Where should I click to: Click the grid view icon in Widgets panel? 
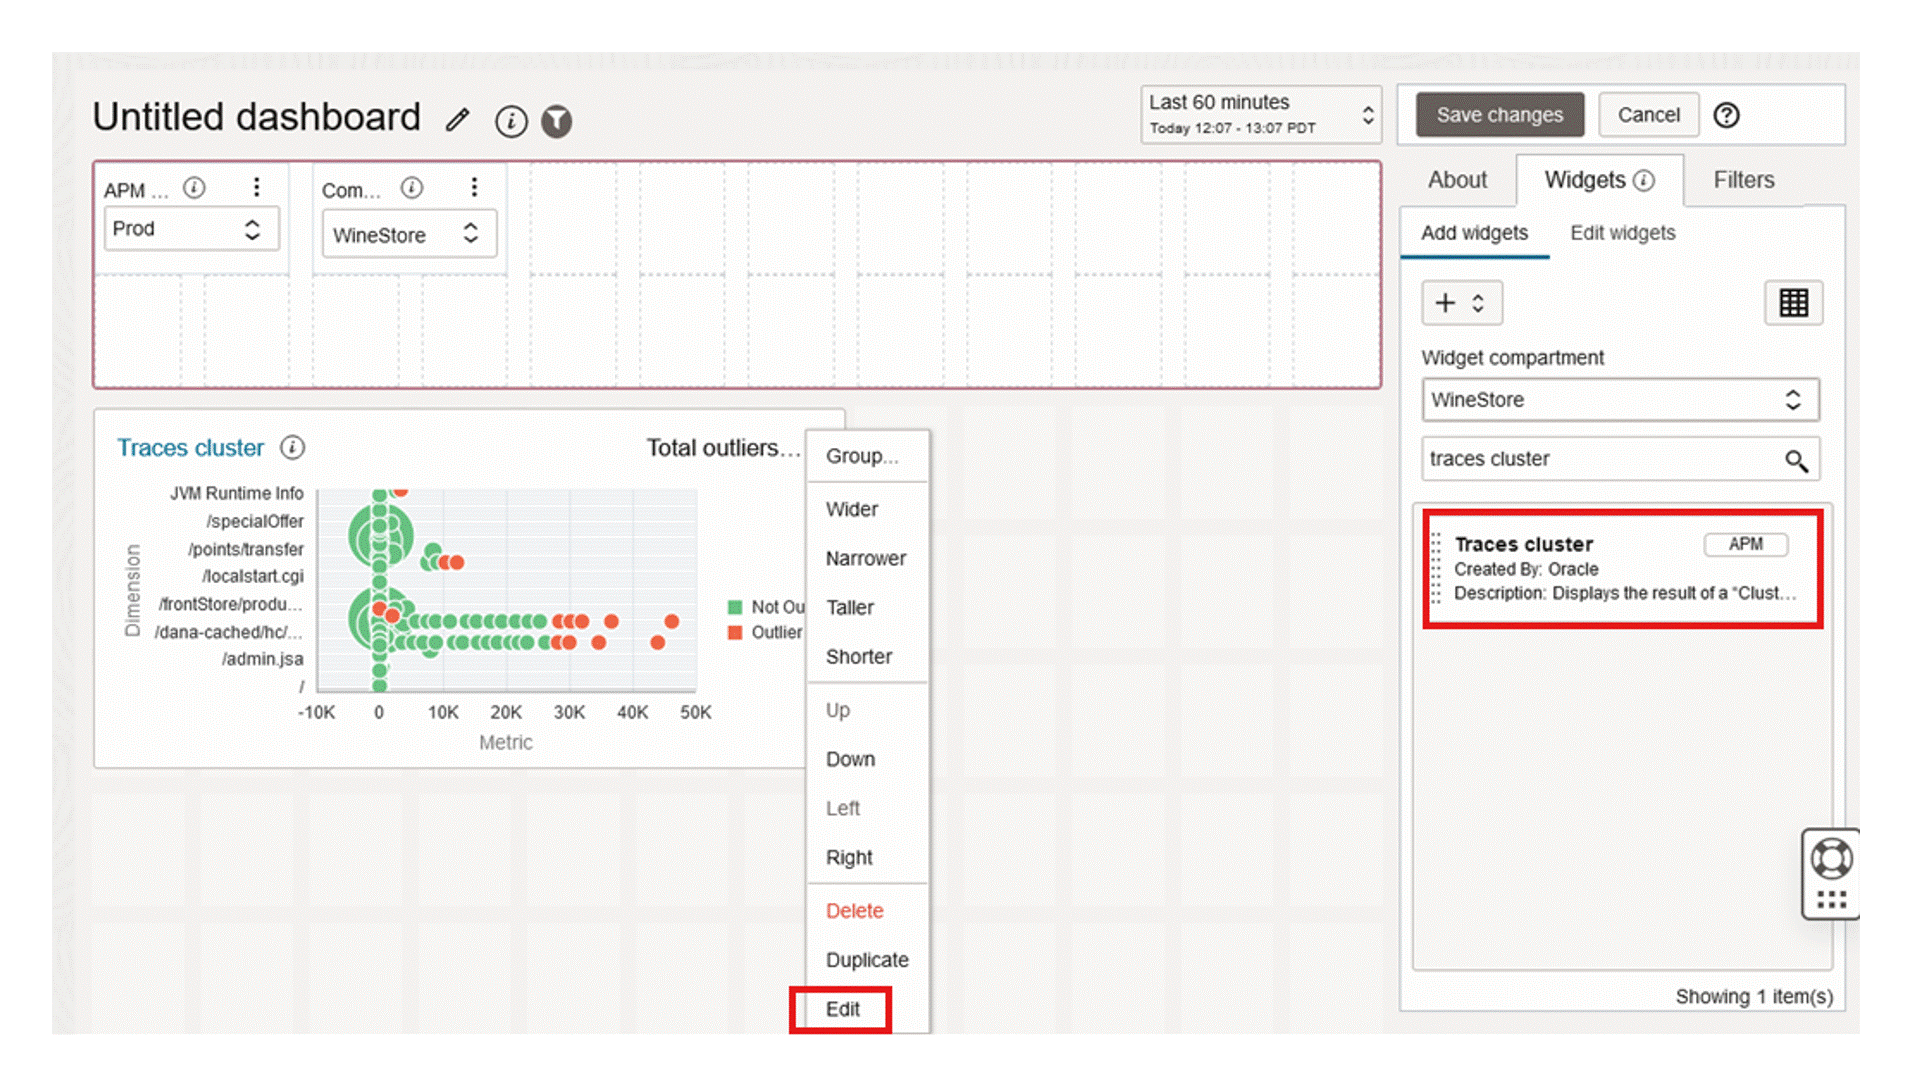coord(1793,303)
